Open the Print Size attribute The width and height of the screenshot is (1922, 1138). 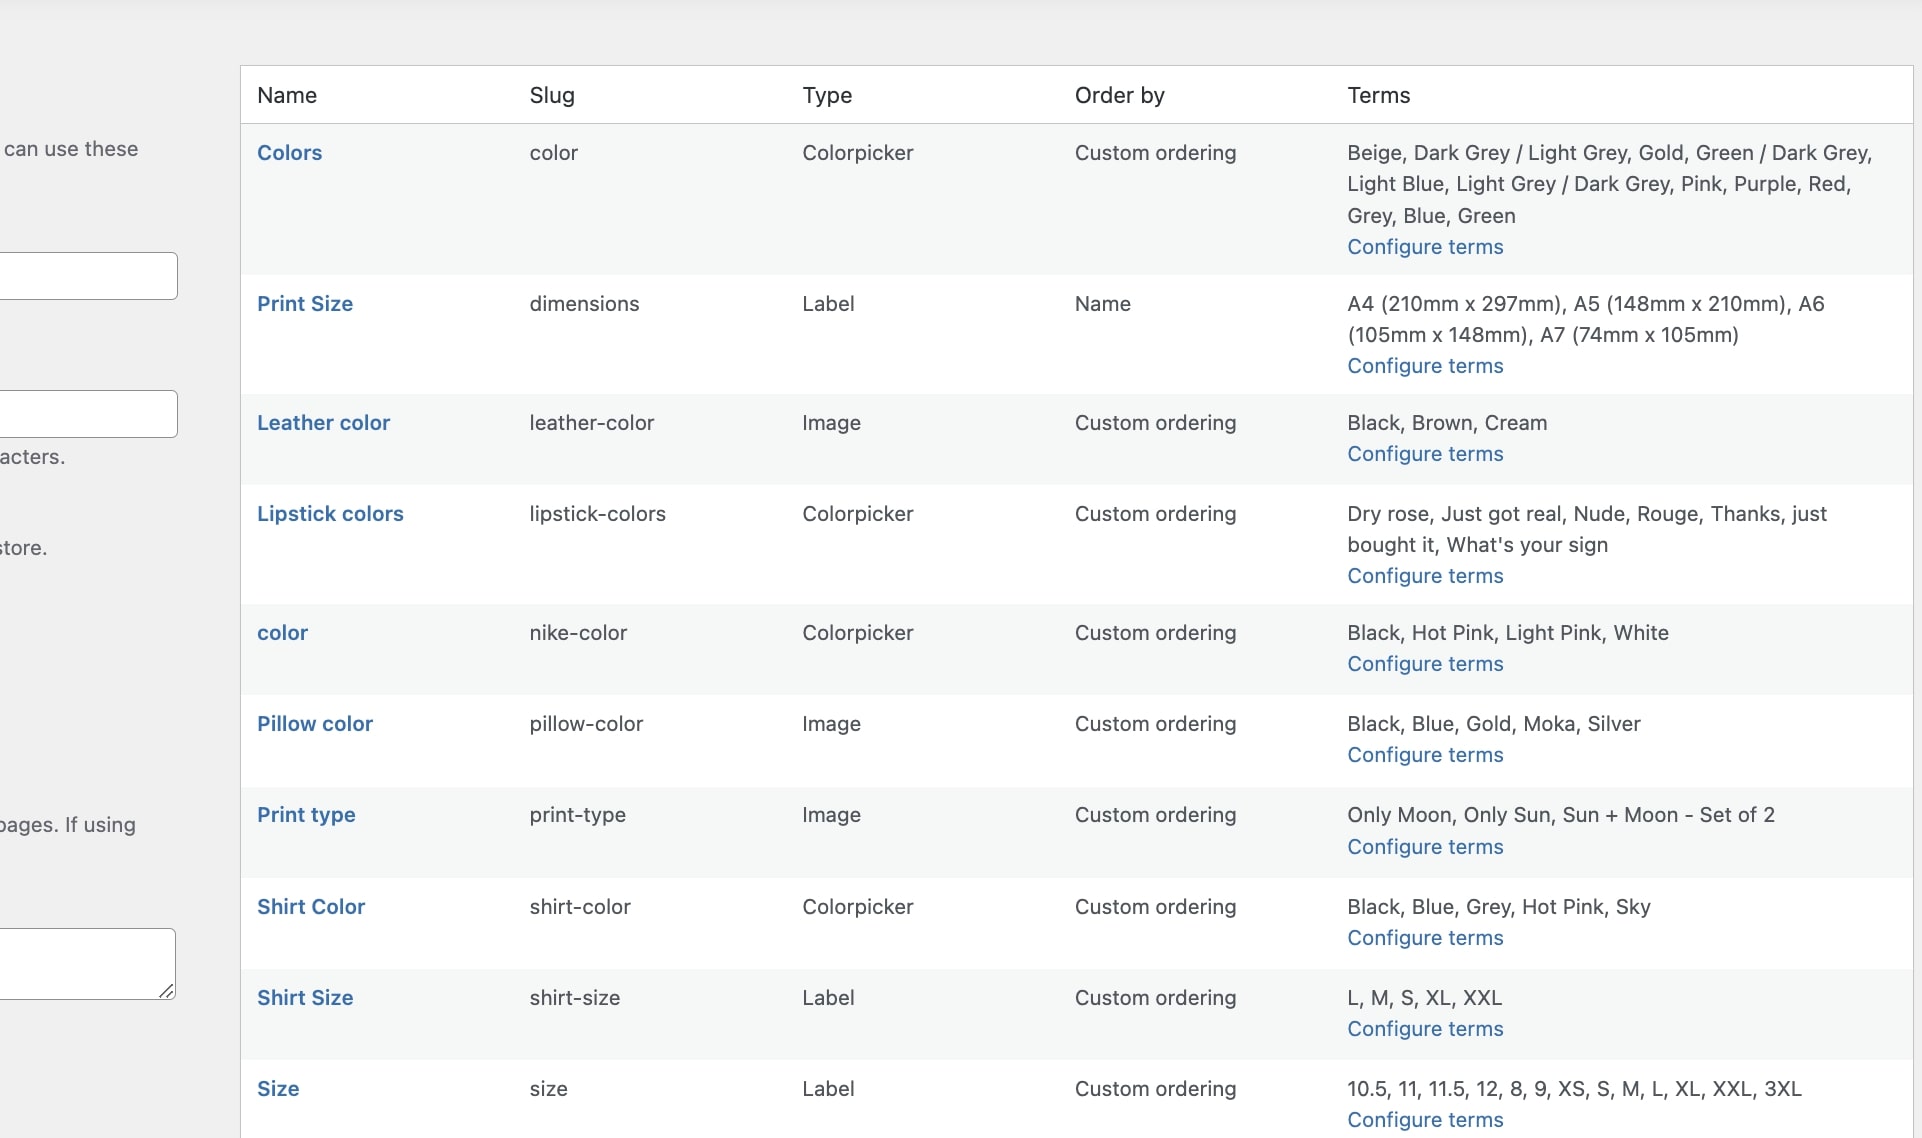(x=305, y=304)
